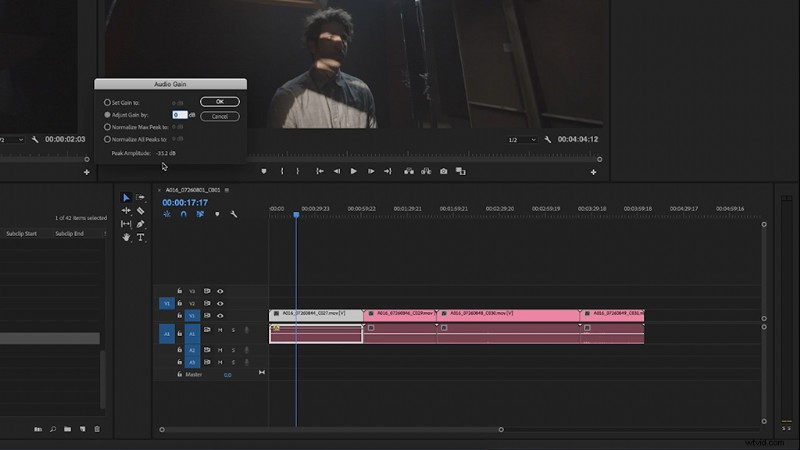This screenshot has width=800, height=450.
Task: Open the Program monitor button editor plus
Action: (x=593, y=172)
